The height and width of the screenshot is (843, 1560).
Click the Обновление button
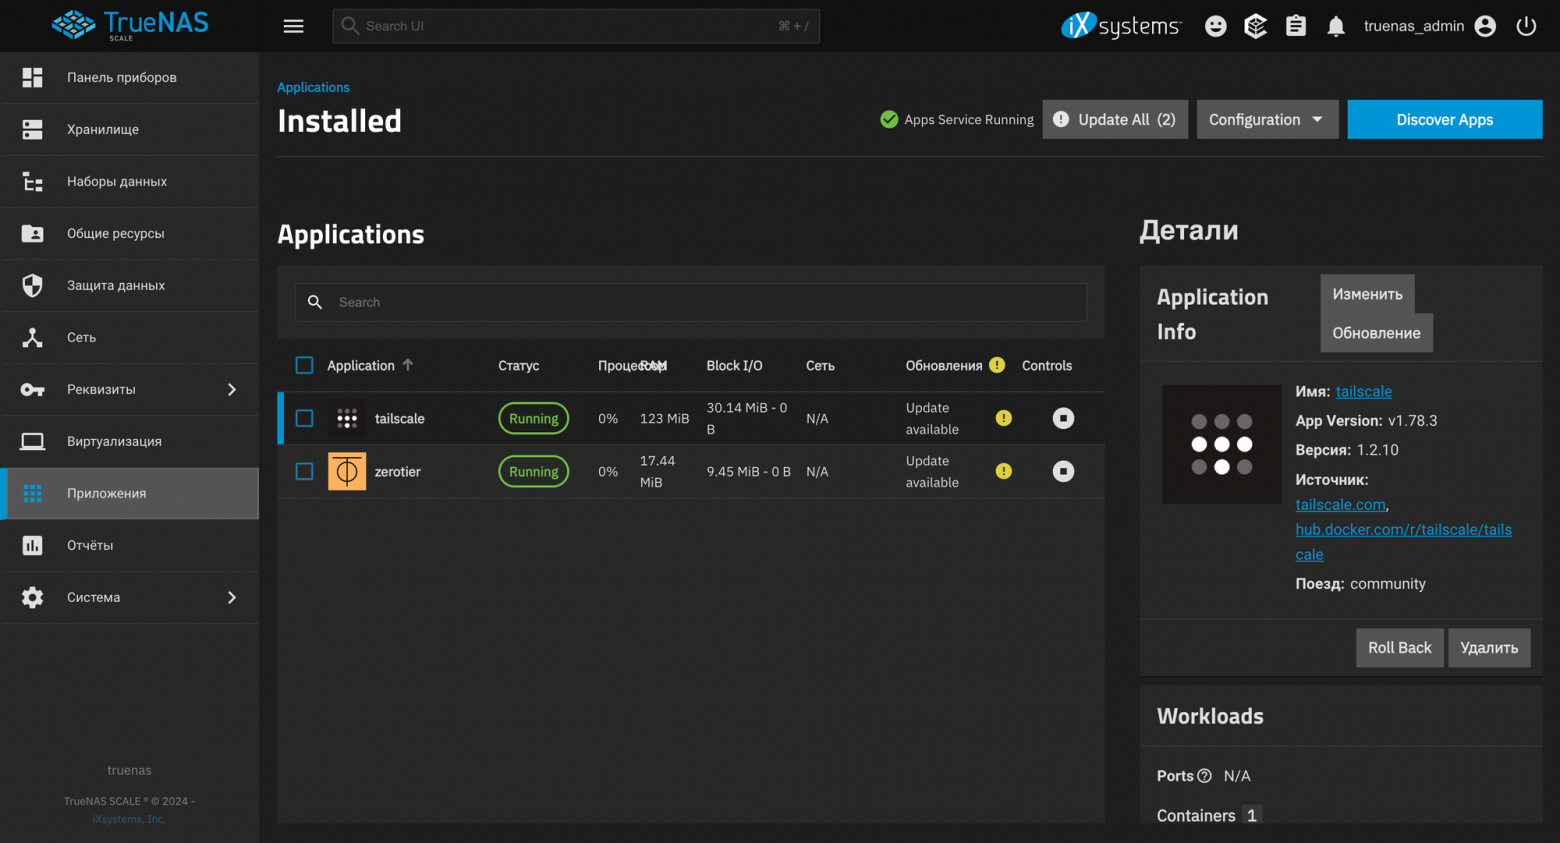click(x=1376, y=333)
